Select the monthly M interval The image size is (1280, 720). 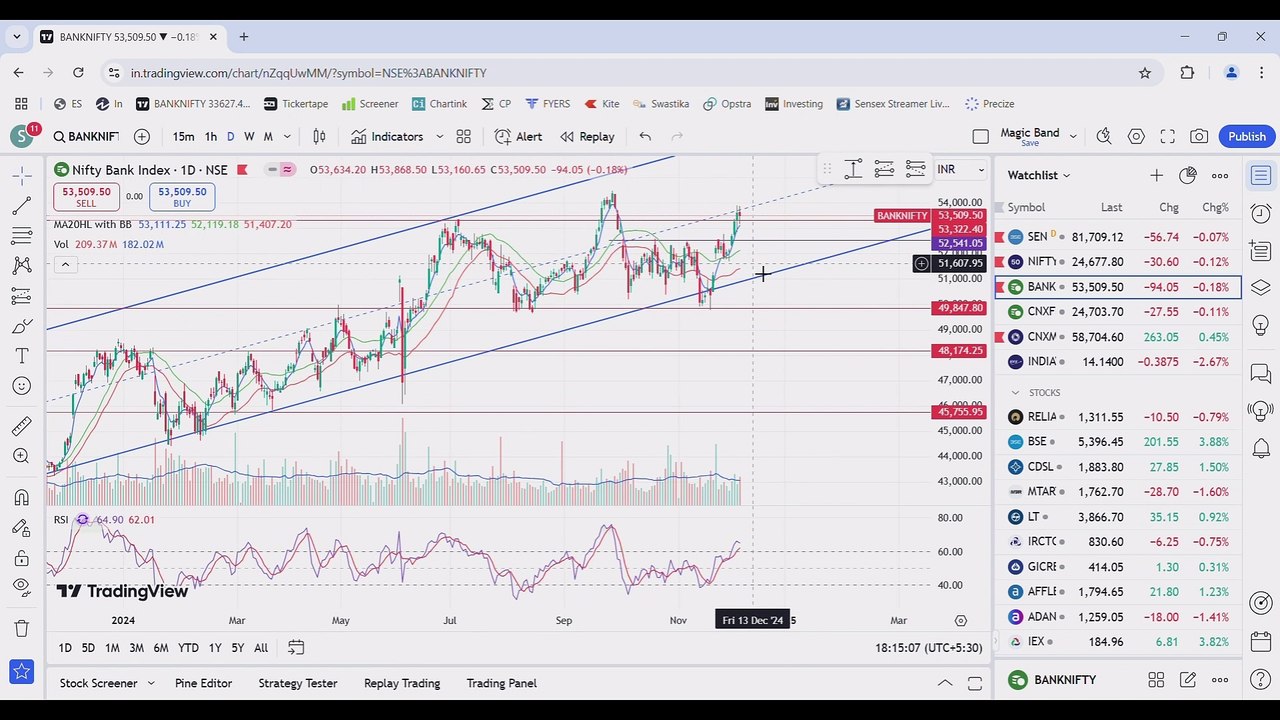pos(268,137)
